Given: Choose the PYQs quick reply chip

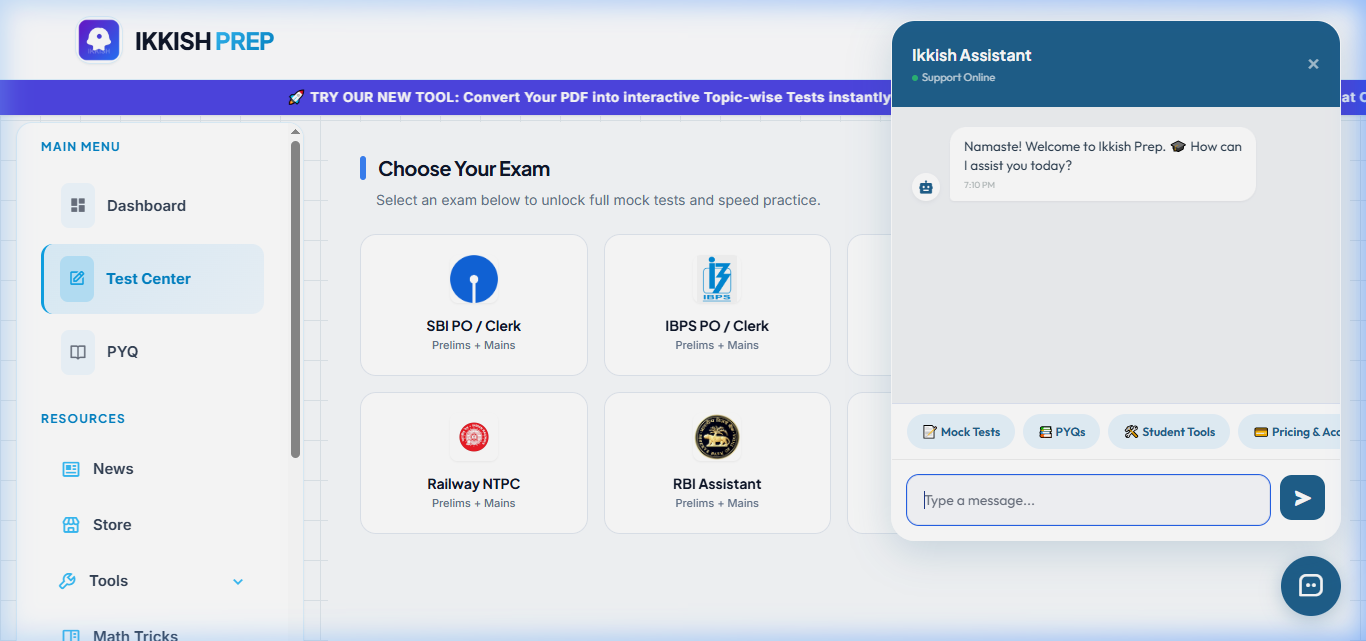Looking at the screenshot, I should pos(1061,432).
